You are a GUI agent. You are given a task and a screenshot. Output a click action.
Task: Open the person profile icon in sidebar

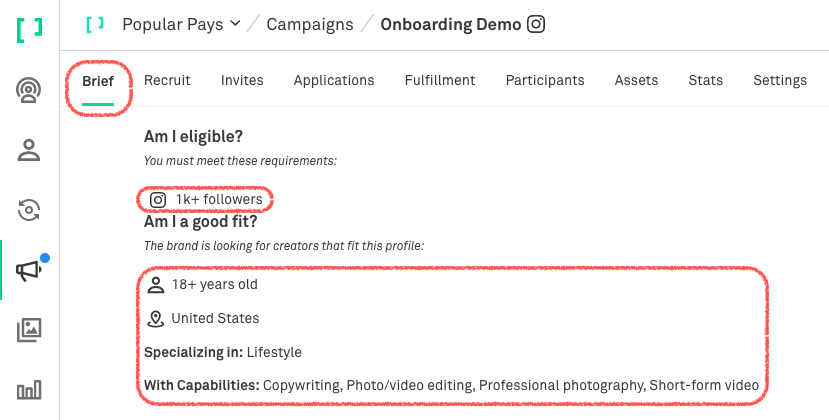point(29,150)
